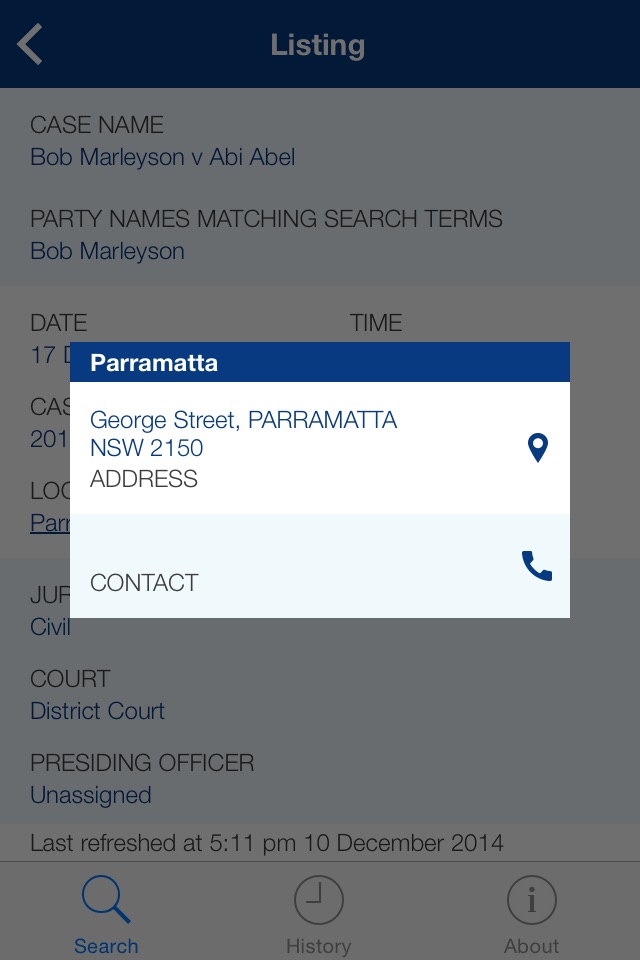Click the Last refreshed timestamp text
The image size is (640, 960).
(266, 843)
